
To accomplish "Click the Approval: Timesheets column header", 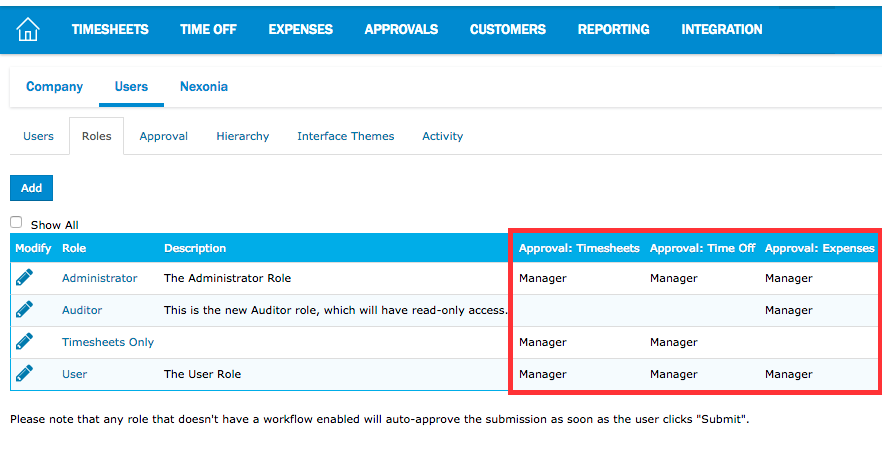I will (579, 248).
